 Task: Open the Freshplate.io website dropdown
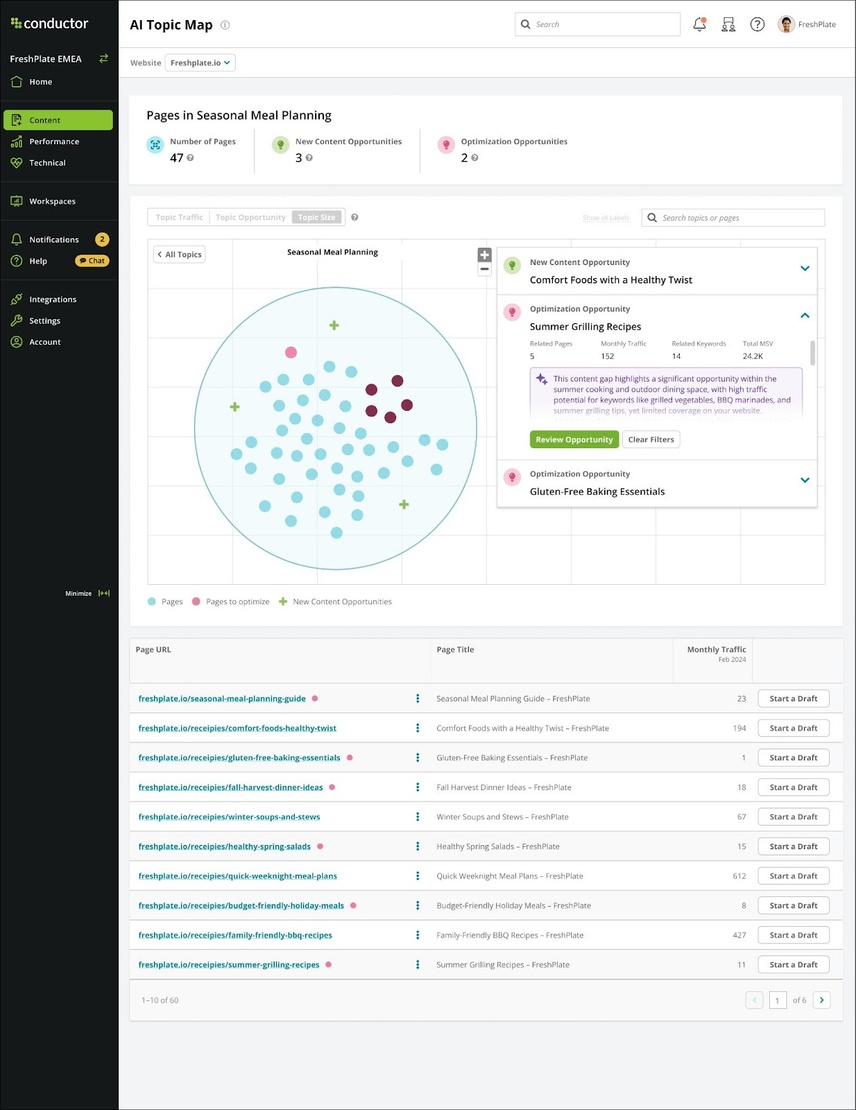(x=199, y=61)
